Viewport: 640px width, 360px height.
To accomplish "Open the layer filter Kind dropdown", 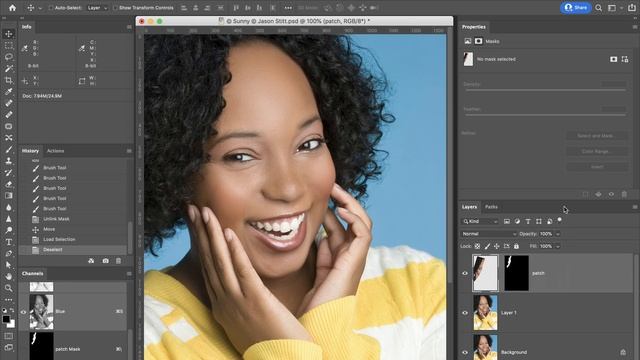I will tap(480, 221).
